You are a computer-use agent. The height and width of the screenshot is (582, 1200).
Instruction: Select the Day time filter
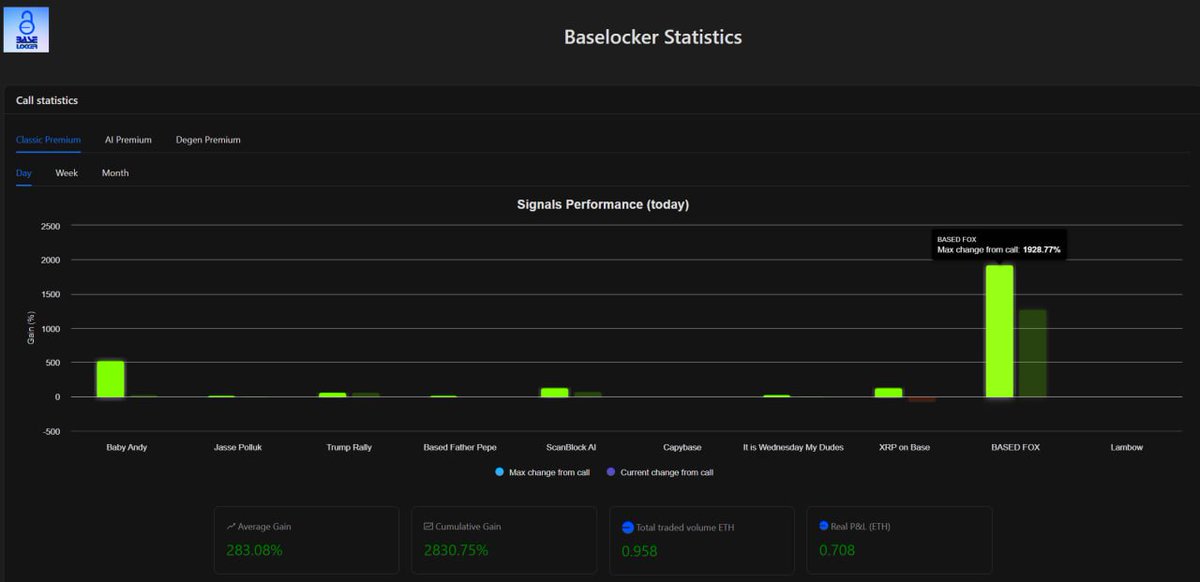tap(23, 173)
